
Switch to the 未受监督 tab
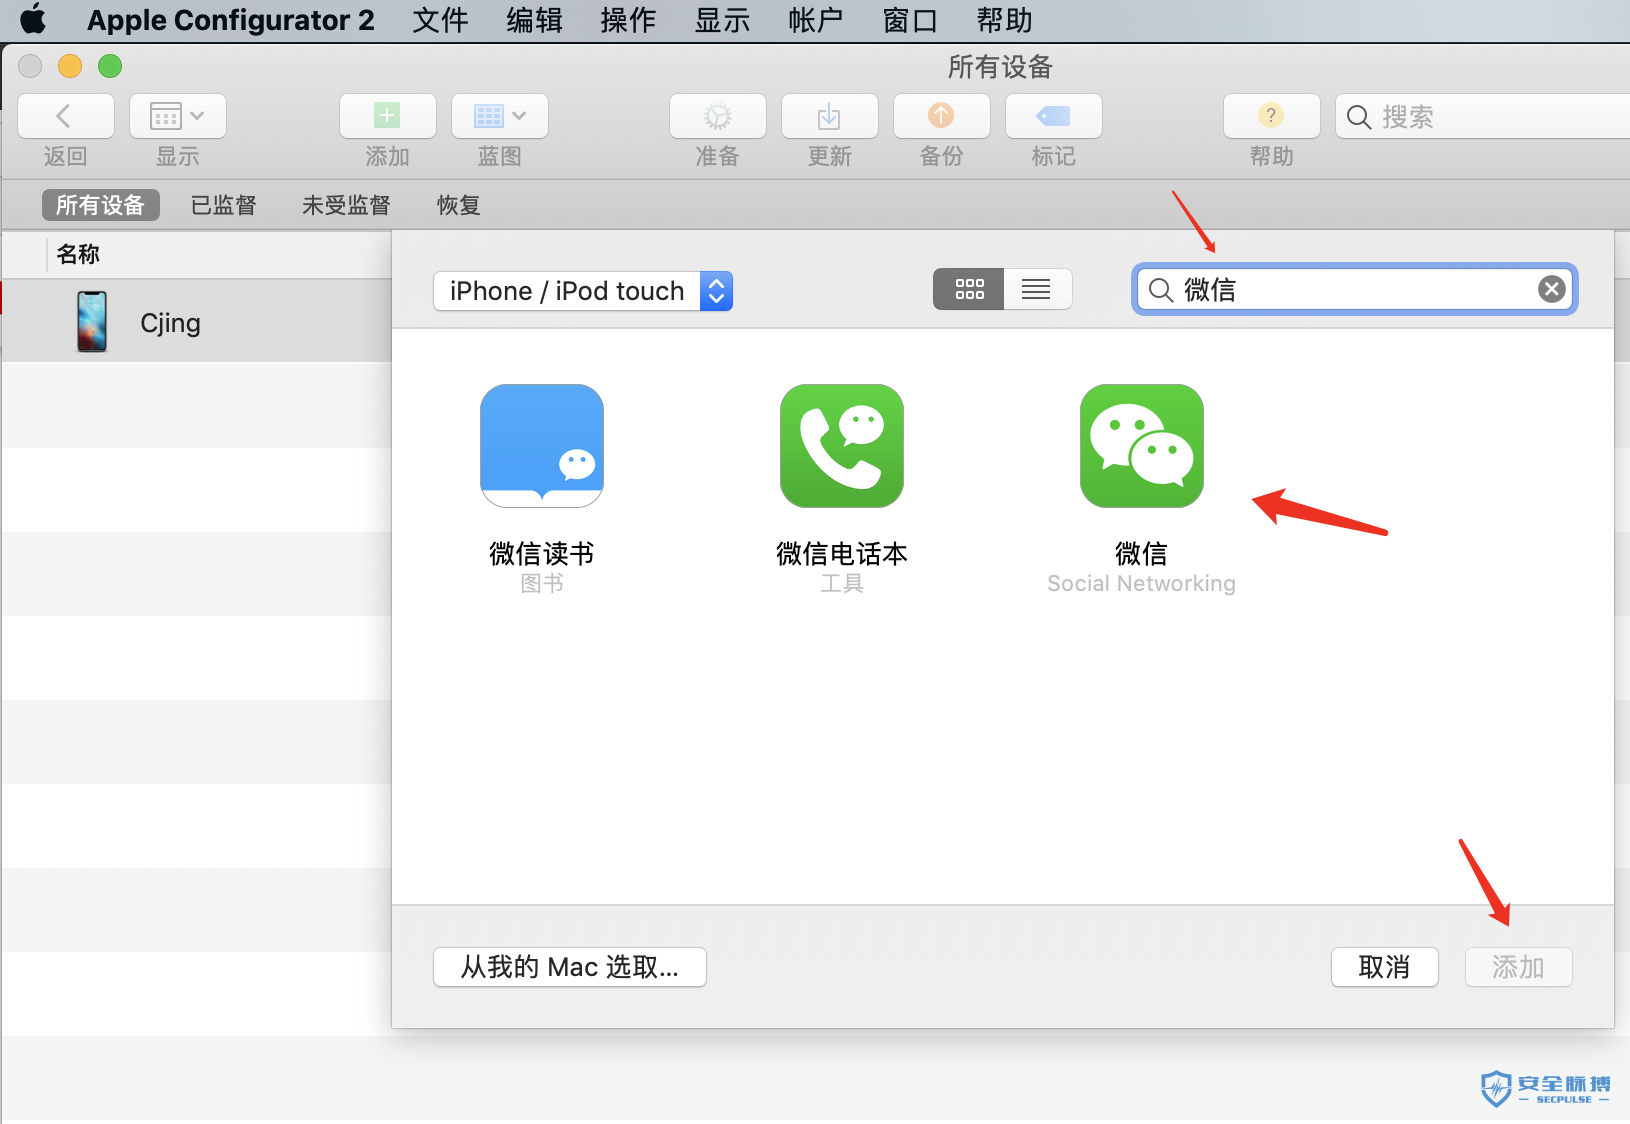tap(346, 205)
